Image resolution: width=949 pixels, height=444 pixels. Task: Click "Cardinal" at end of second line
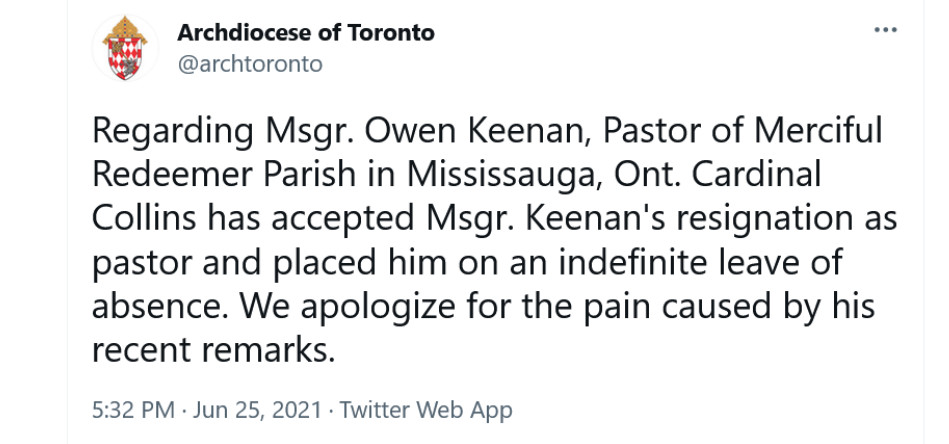[x=755, y=175]
